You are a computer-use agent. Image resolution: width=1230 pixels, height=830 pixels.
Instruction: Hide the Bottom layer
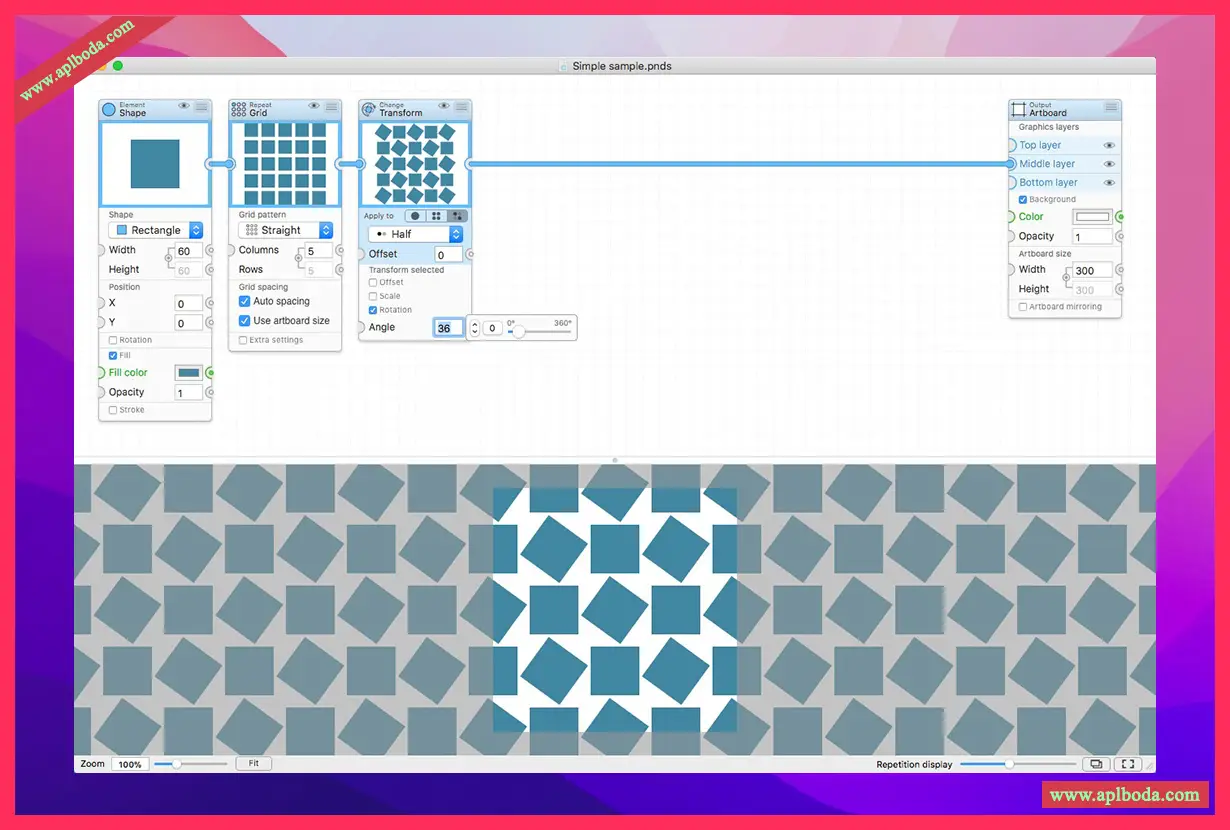click(x=1108, y=183)
